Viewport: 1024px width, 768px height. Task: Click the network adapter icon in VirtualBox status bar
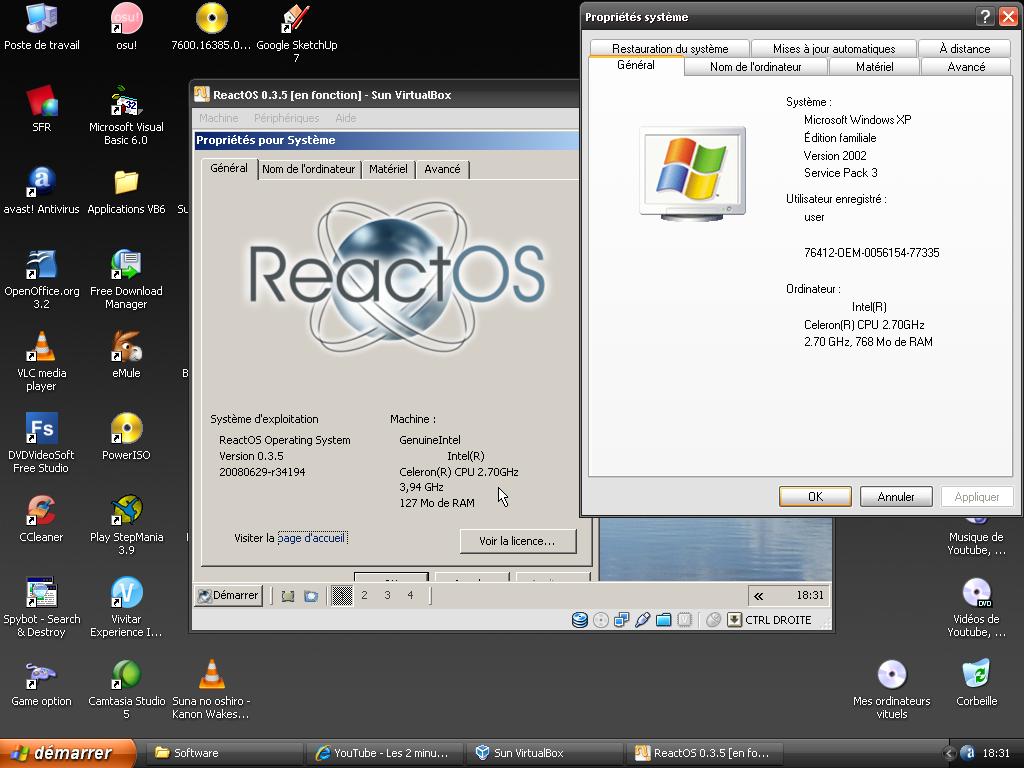[x=621, y=620]
